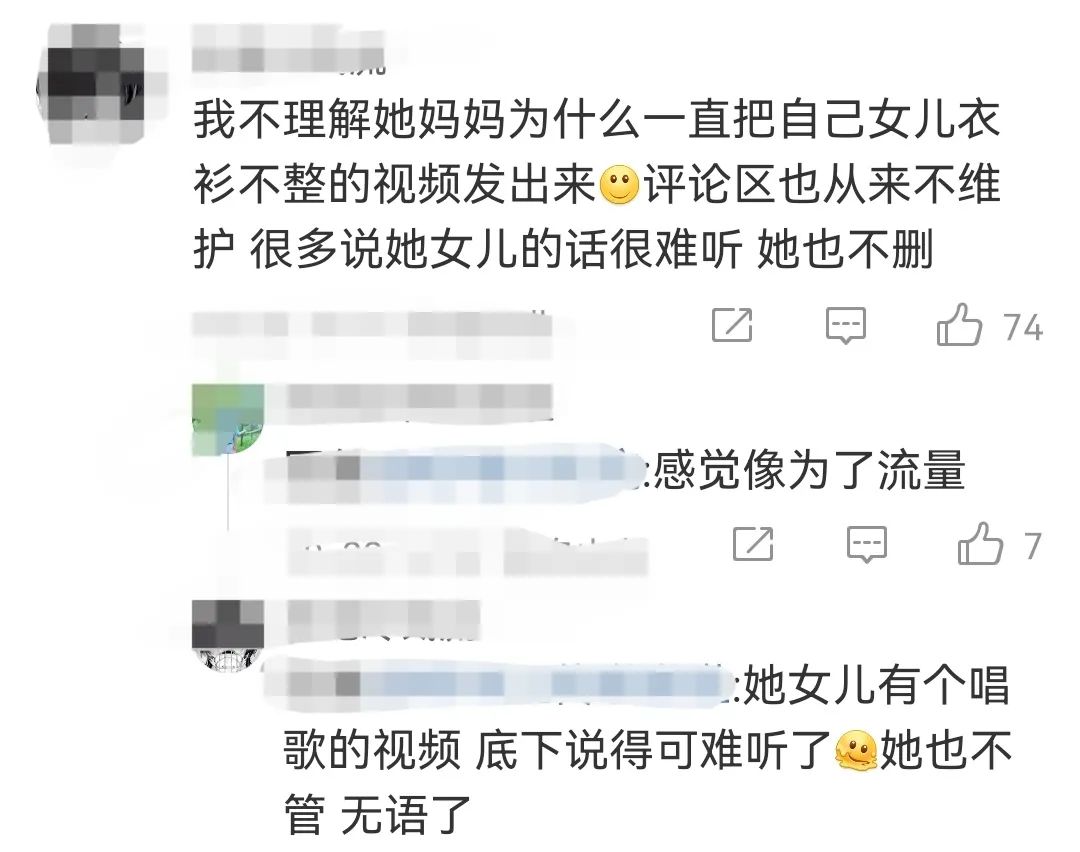Screen dimensions: 1080x852
Task: Click the 7 like count on the reply
Action: [1032, 547]
